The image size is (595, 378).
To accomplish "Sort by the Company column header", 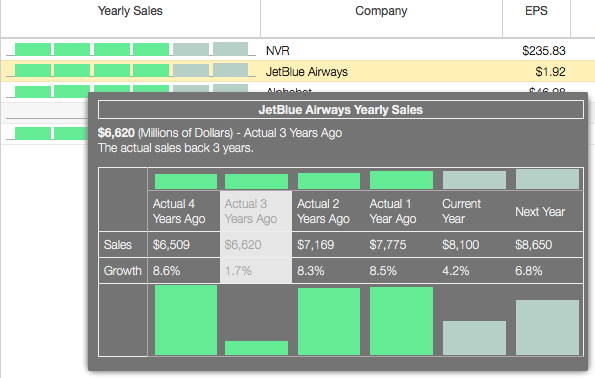I will [381, 11].
